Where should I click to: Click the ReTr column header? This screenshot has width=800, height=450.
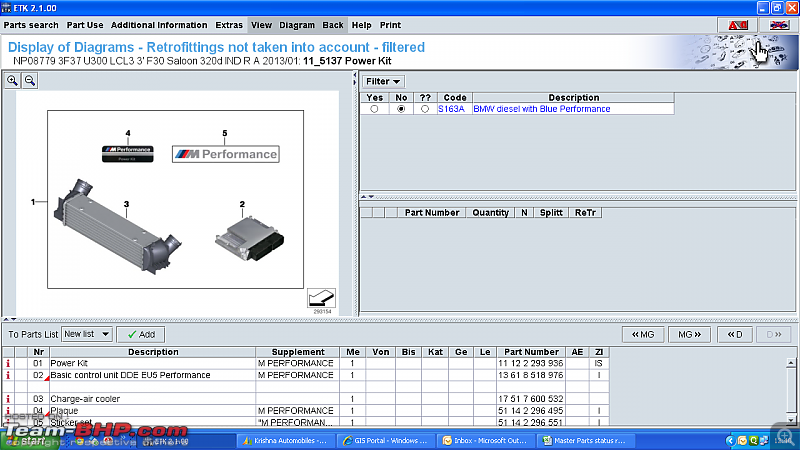pyautogui.click(x=585, y=213)
